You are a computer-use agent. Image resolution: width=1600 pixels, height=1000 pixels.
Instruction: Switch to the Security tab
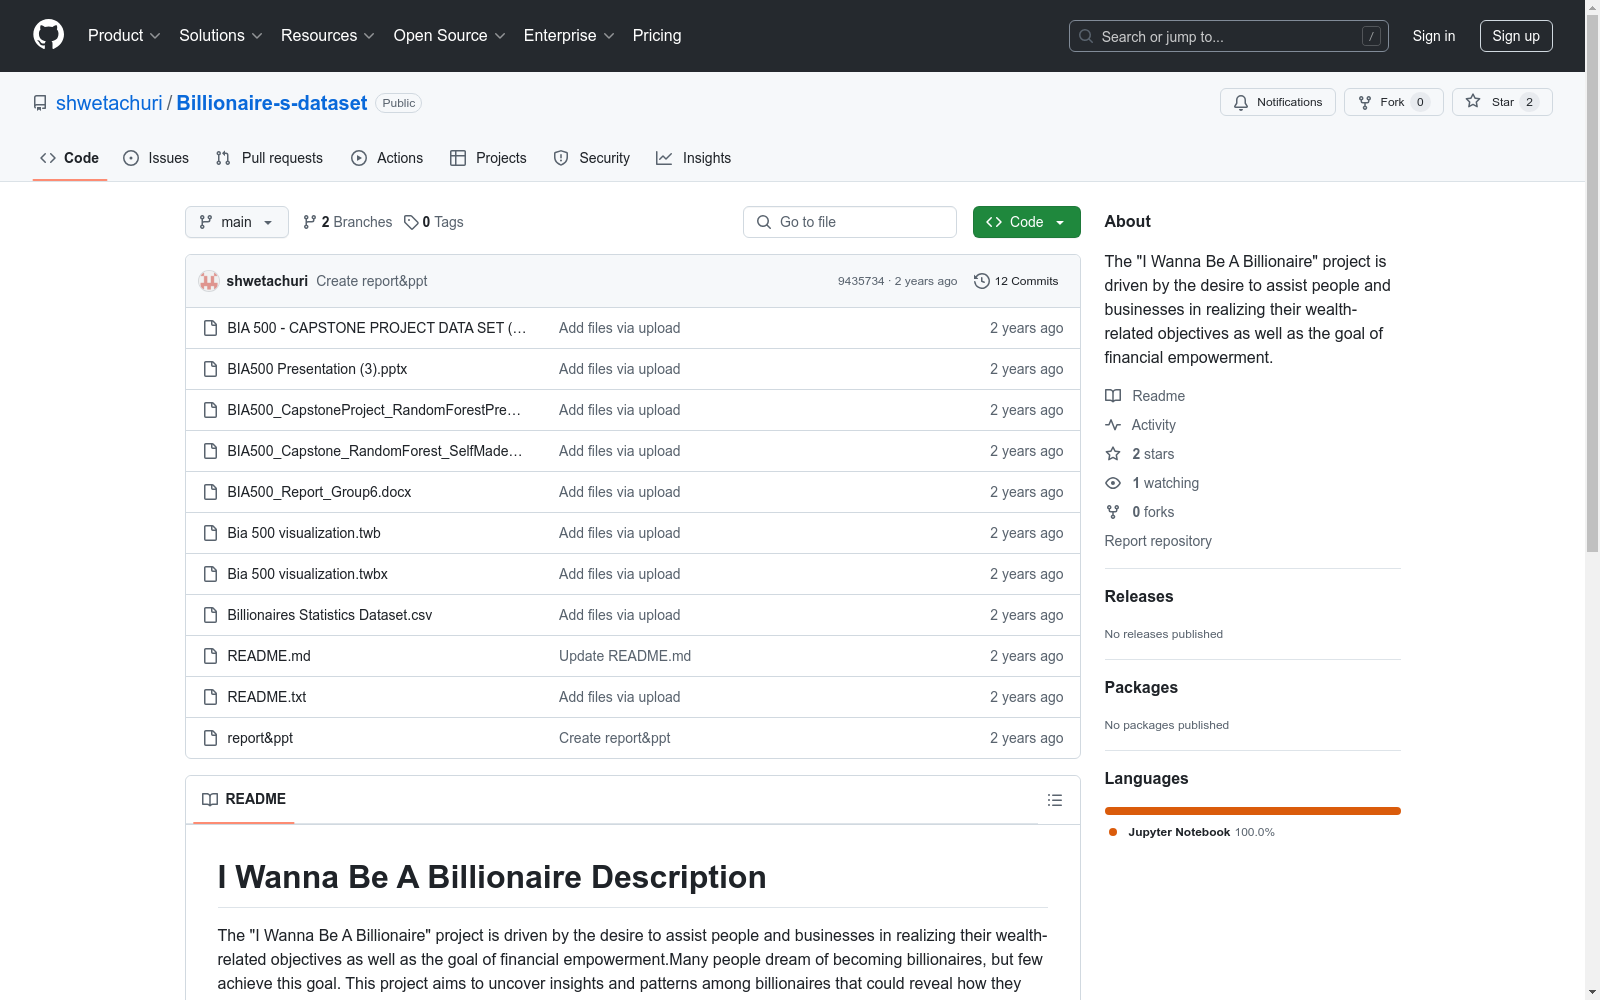pyautogui.click(x=591, y=158)
